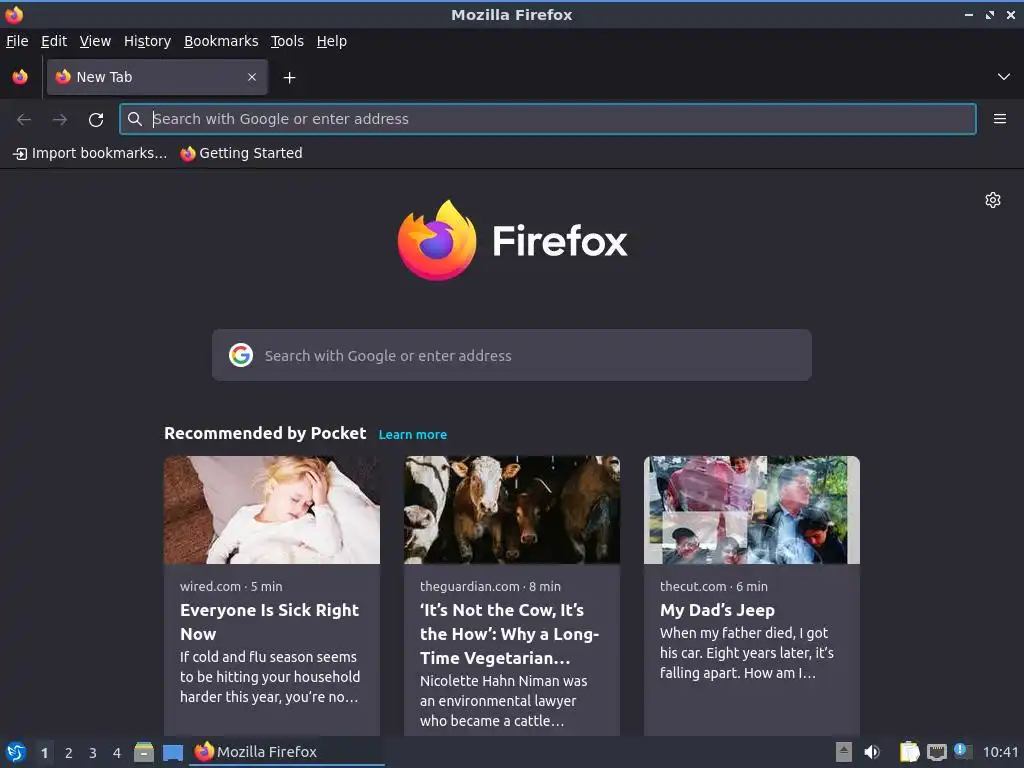Switch to workspace 3 in taskbar
The height and width of the screenshot is (768, 1024).
coord(93,753)
